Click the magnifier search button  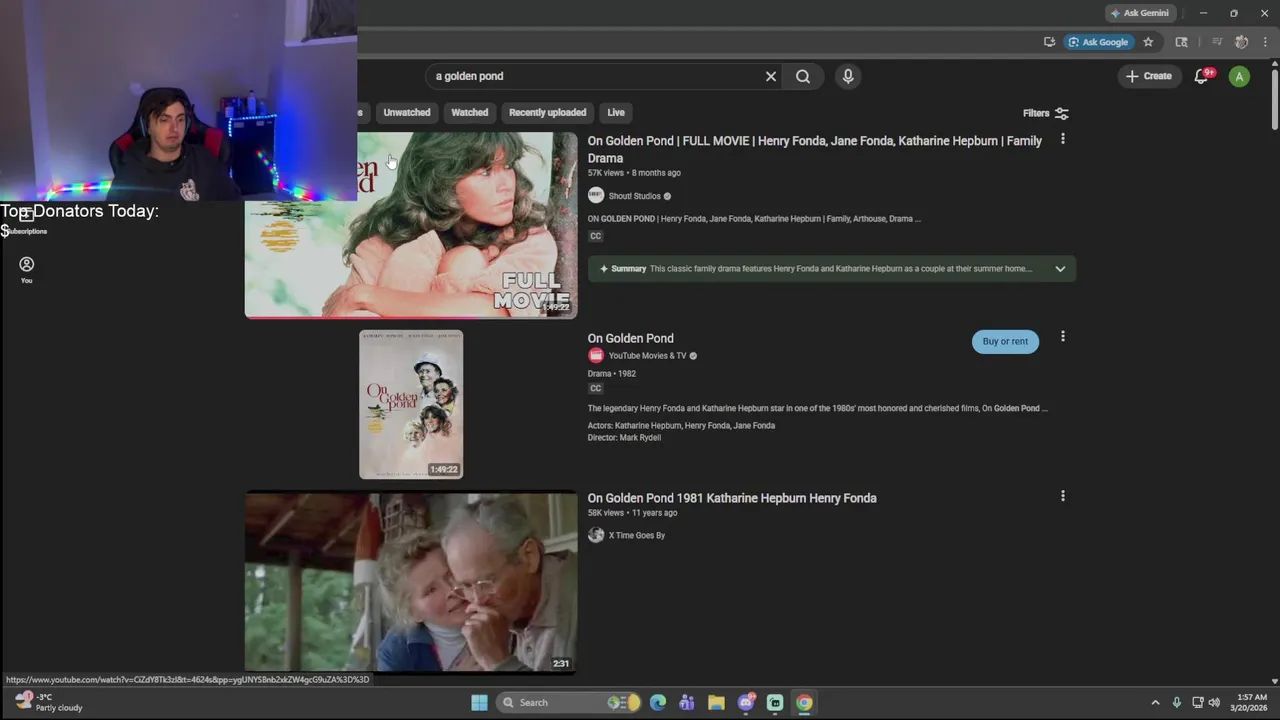coord(803,76)
